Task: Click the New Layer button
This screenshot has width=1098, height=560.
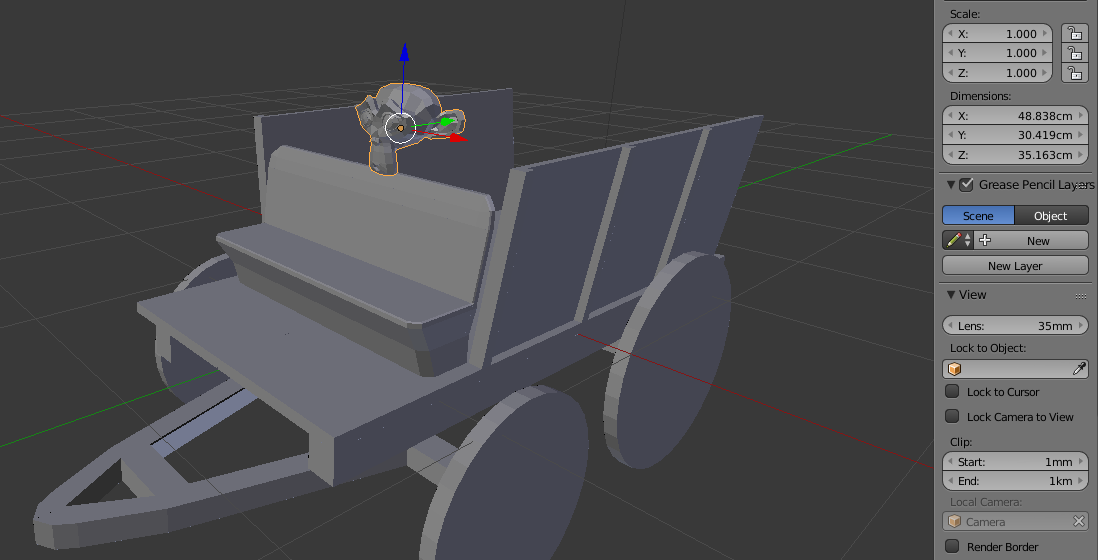Action: coord(1015,265)
